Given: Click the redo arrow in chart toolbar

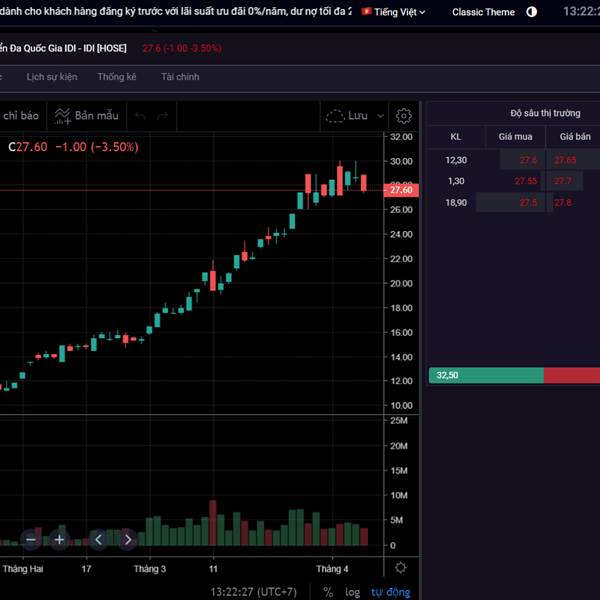Looking at the screenshot, I should [x=163, y=116].
